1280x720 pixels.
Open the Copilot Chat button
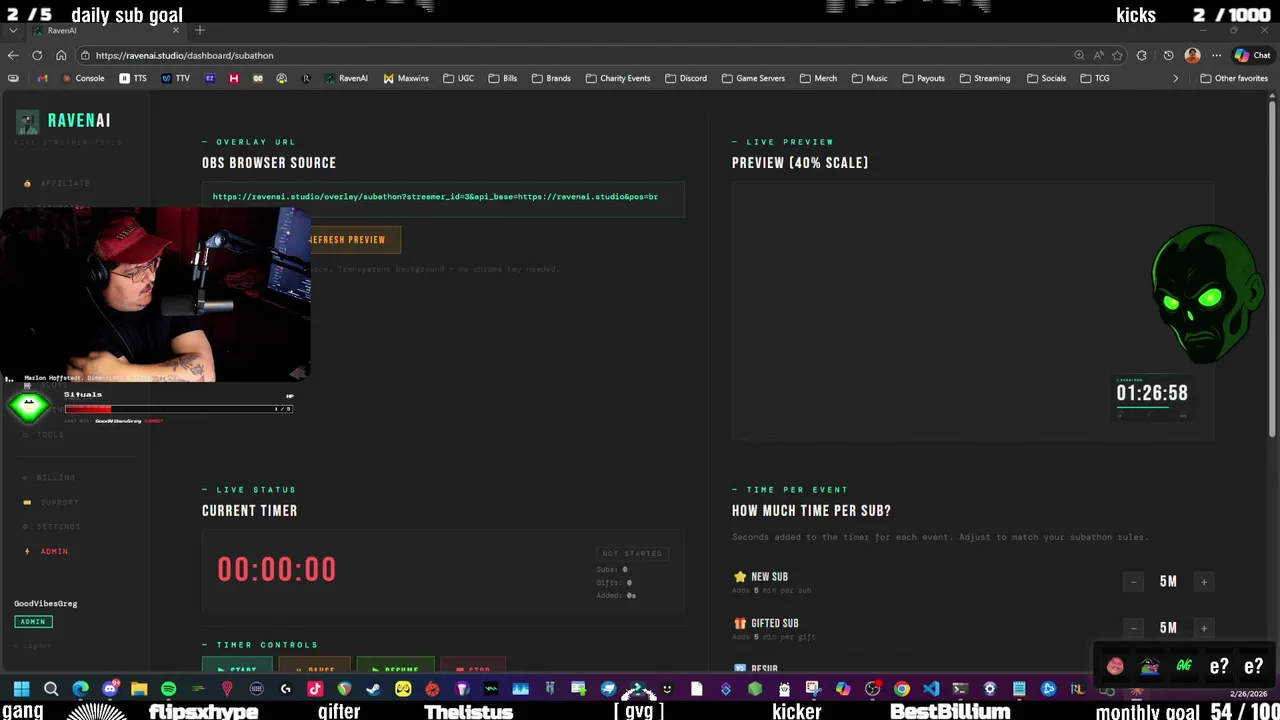(x=1252, y=55)
